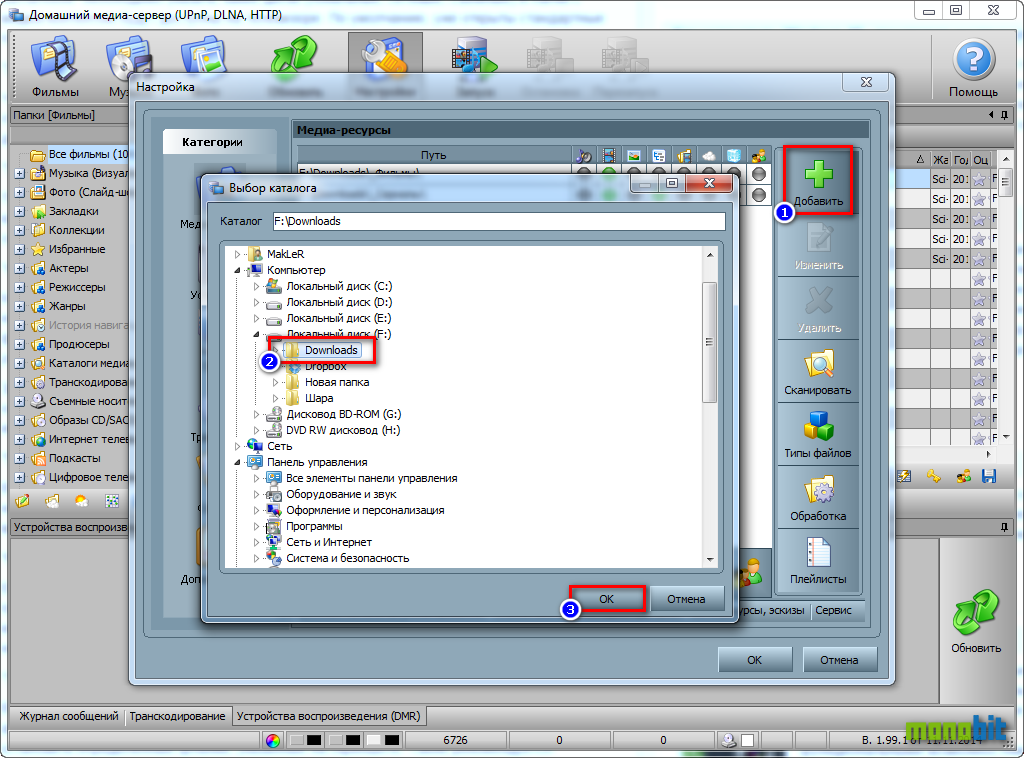
Task: Click the rating star in the highlighted movie row
Action: coord(978,179)
